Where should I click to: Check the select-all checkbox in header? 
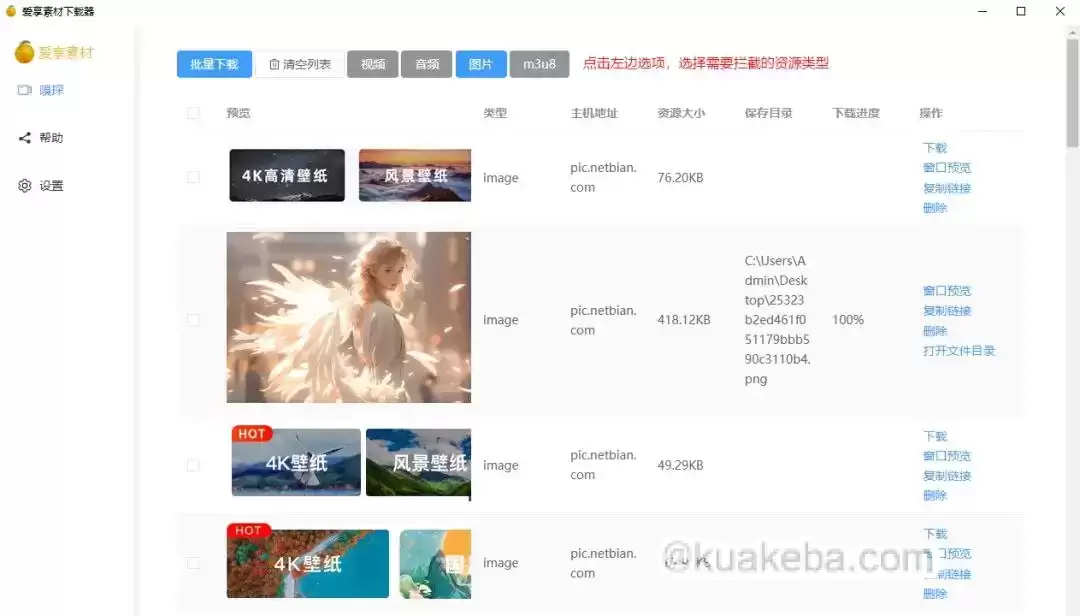pos(193,113)
